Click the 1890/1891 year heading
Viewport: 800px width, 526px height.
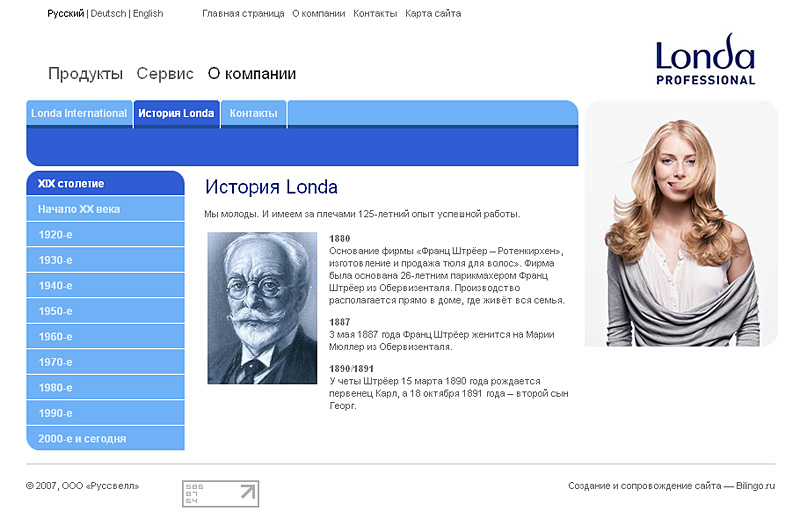(x=351, y=368)
